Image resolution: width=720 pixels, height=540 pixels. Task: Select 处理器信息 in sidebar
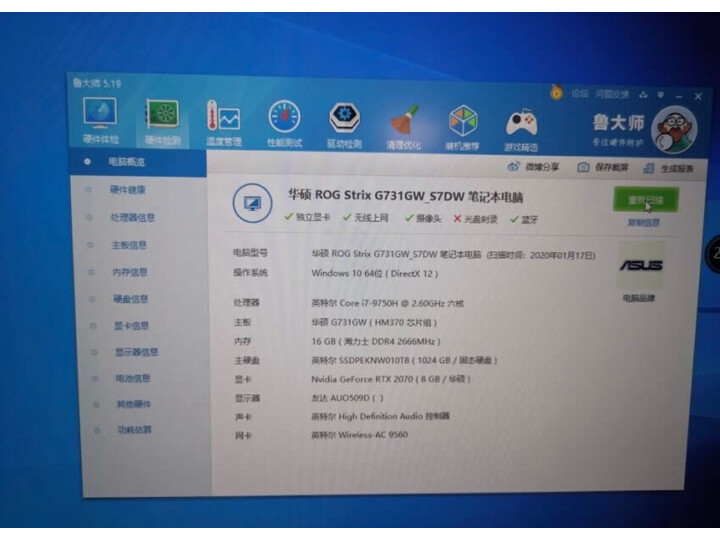(133, 217)
